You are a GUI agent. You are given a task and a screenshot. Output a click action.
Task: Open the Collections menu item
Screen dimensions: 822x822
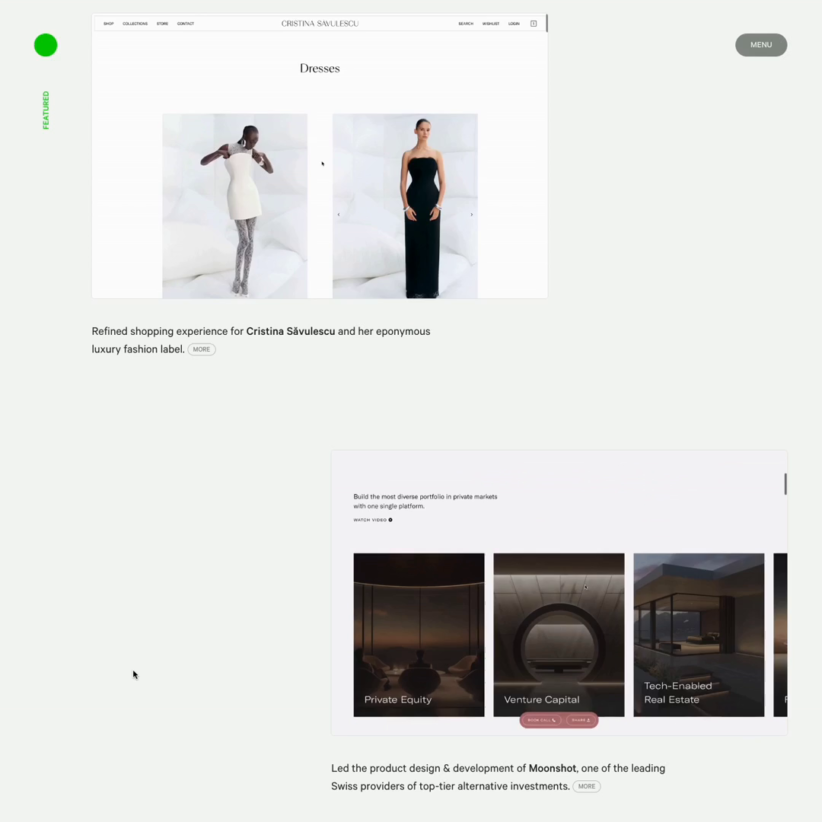[135, 23]
